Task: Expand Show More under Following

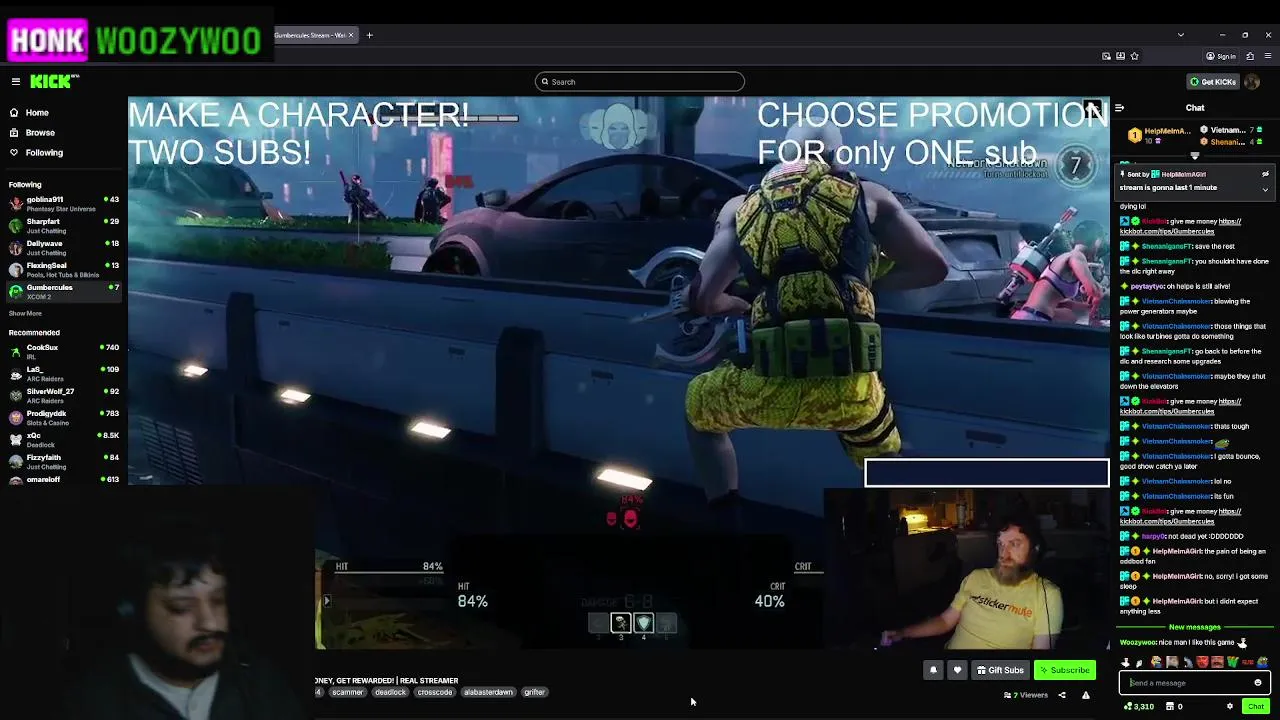Action: click(x=25, y=314)
